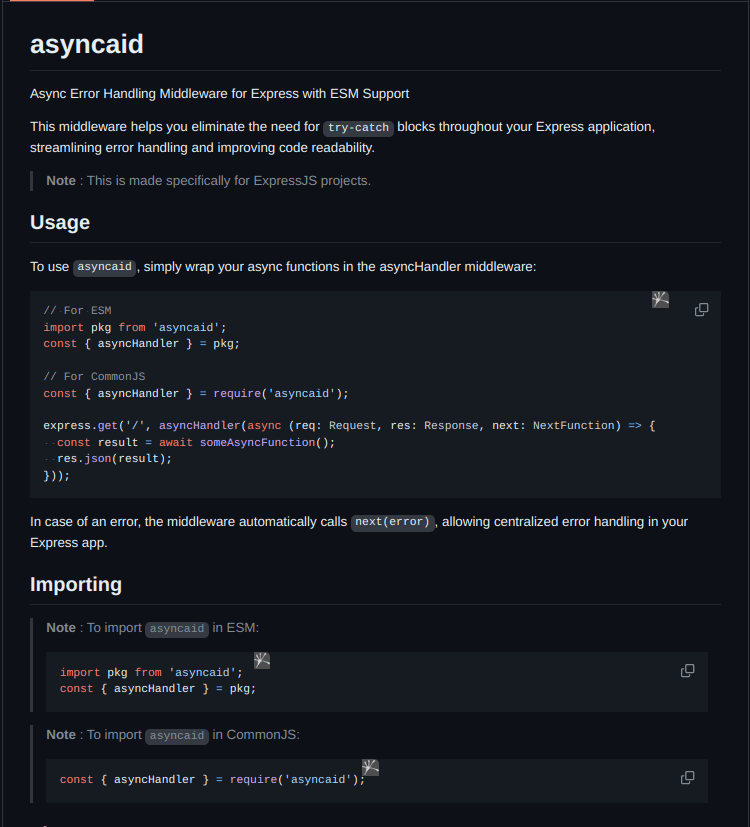Image resolution: width=750 pixels, height=827 pixels.
Task: Click the 'Usage' section heading
Action: [x=60, y=223]
